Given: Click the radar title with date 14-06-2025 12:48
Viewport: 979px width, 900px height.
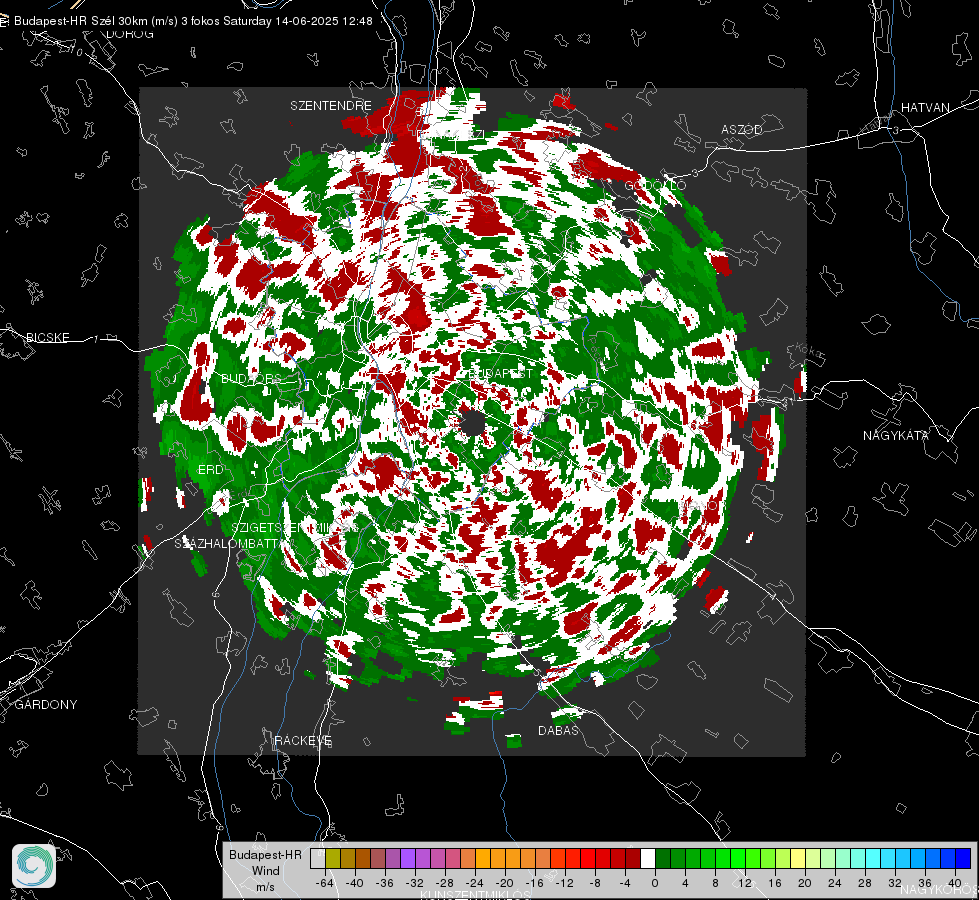Looking at the screenshot, I should (x=193, y=21).
